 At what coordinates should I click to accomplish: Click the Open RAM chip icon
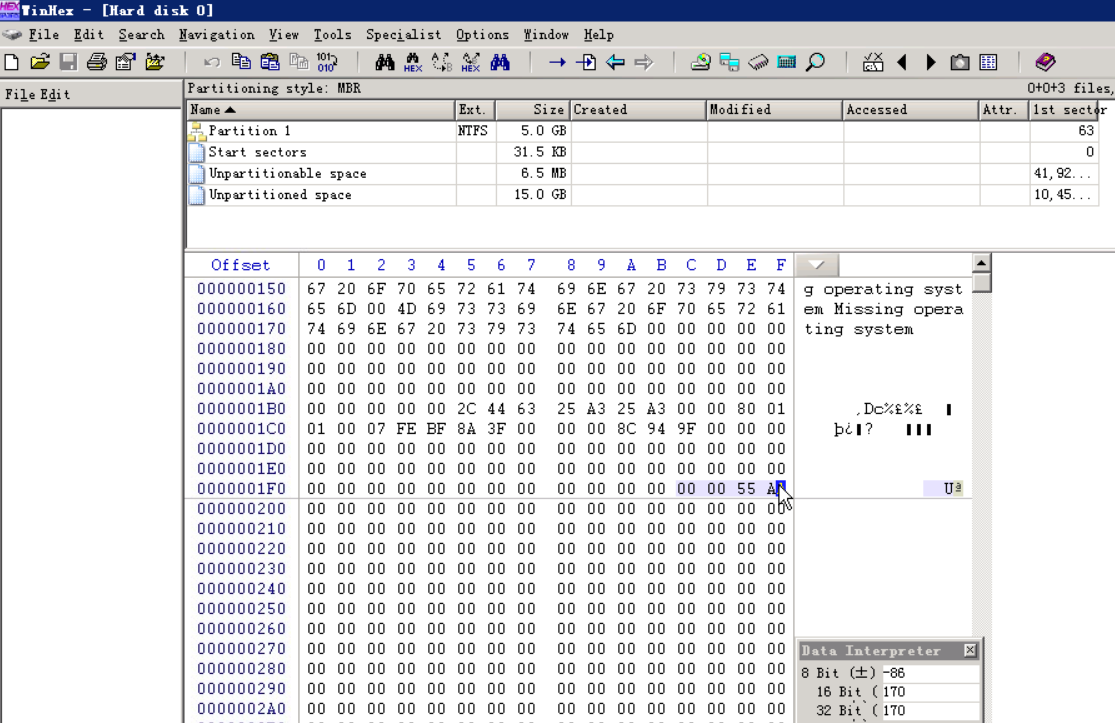click(758, 63)
